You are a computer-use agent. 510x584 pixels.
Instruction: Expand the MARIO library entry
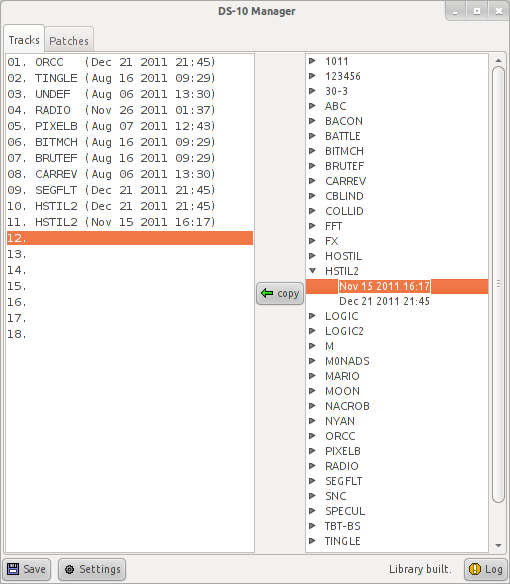tap(312, 376)
